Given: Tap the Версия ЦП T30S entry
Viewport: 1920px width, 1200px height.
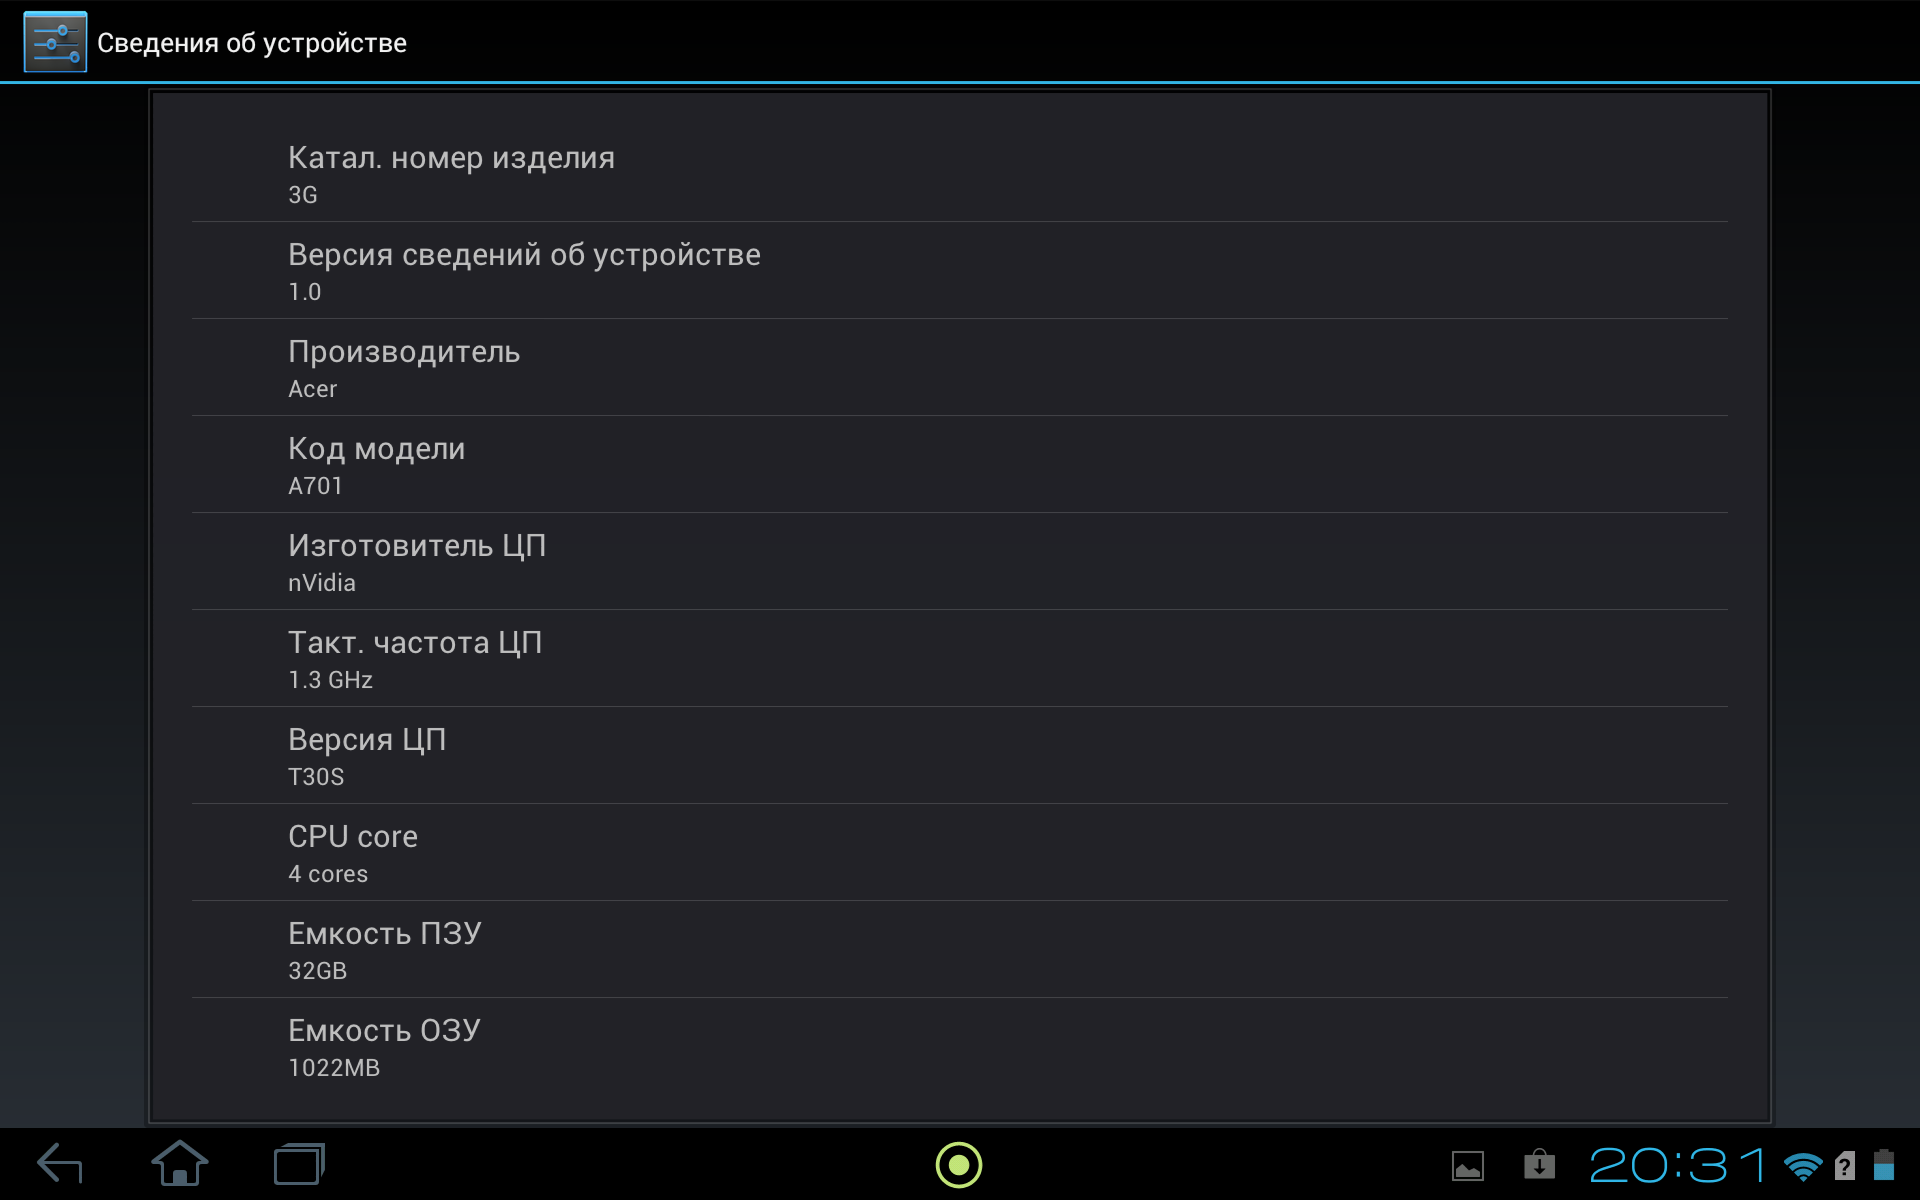Looking at the screenshot, I should 960,756.
